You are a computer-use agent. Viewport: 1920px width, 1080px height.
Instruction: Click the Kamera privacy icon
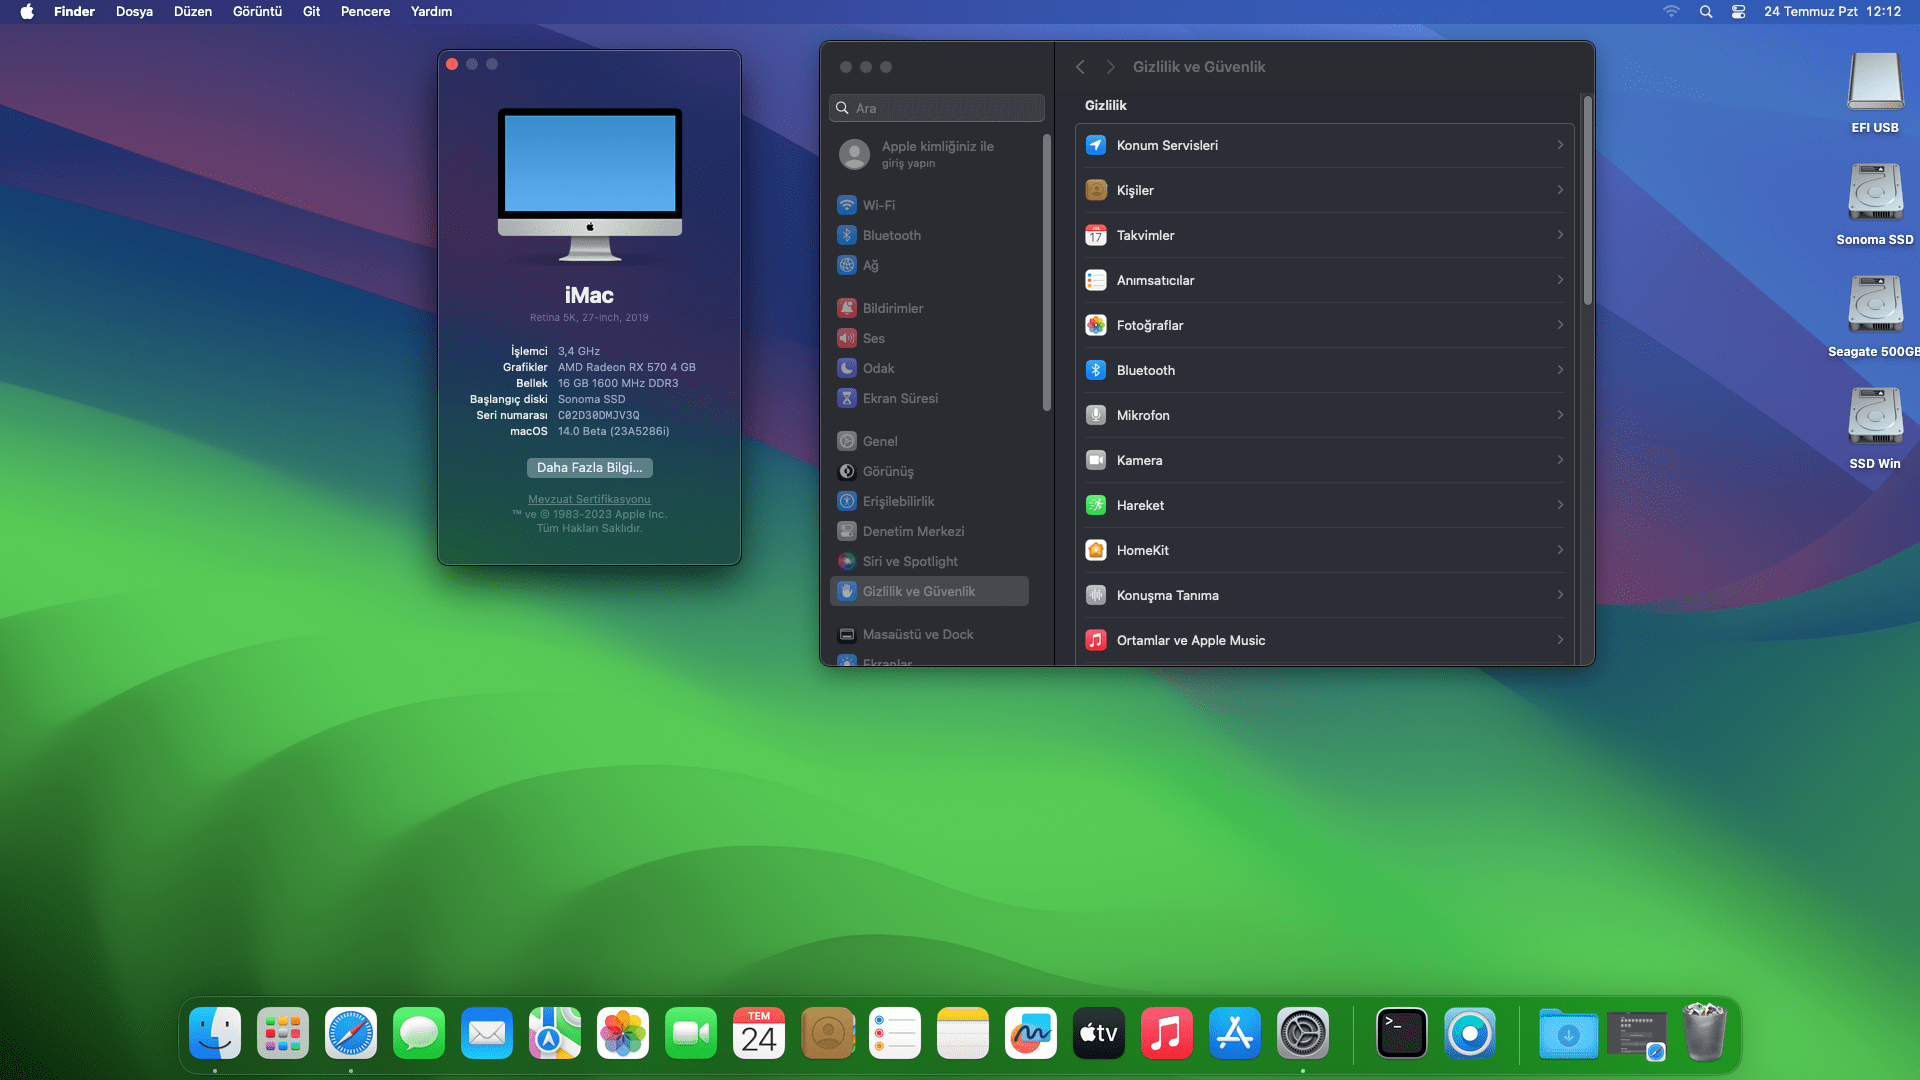1096,460
